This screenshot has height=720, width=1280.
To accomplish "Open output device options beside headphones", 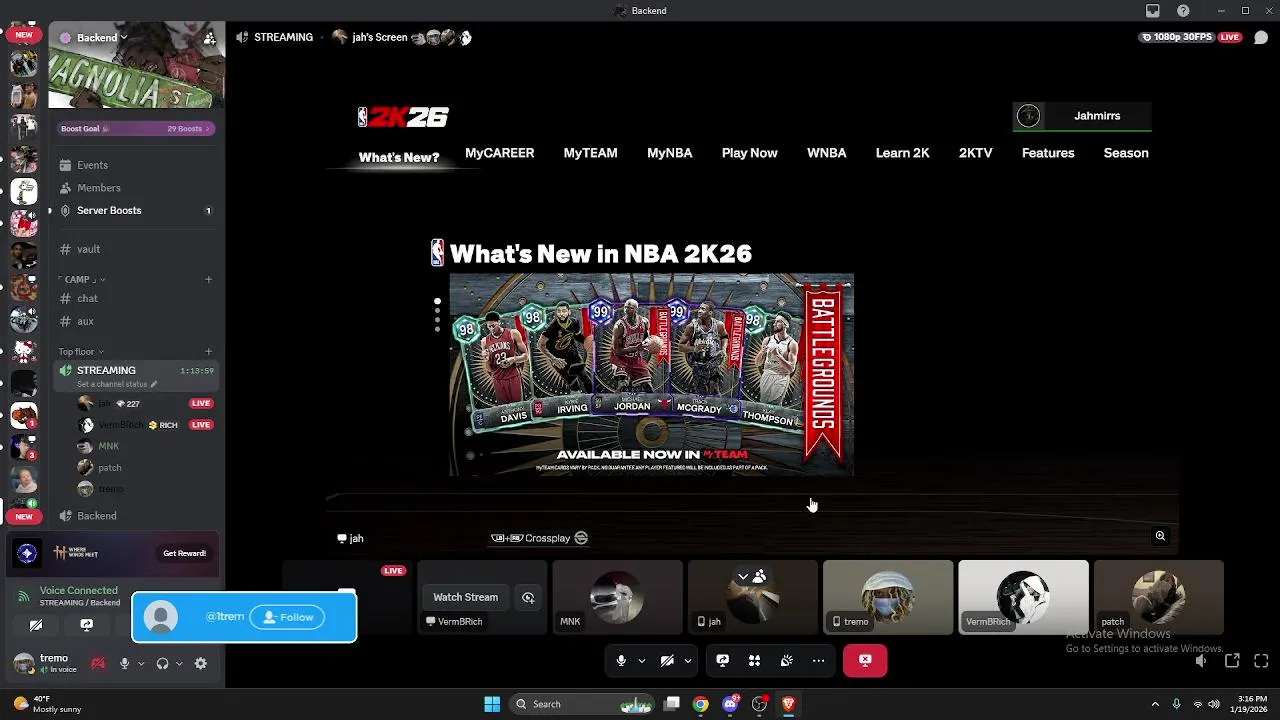I will (179, 663).
